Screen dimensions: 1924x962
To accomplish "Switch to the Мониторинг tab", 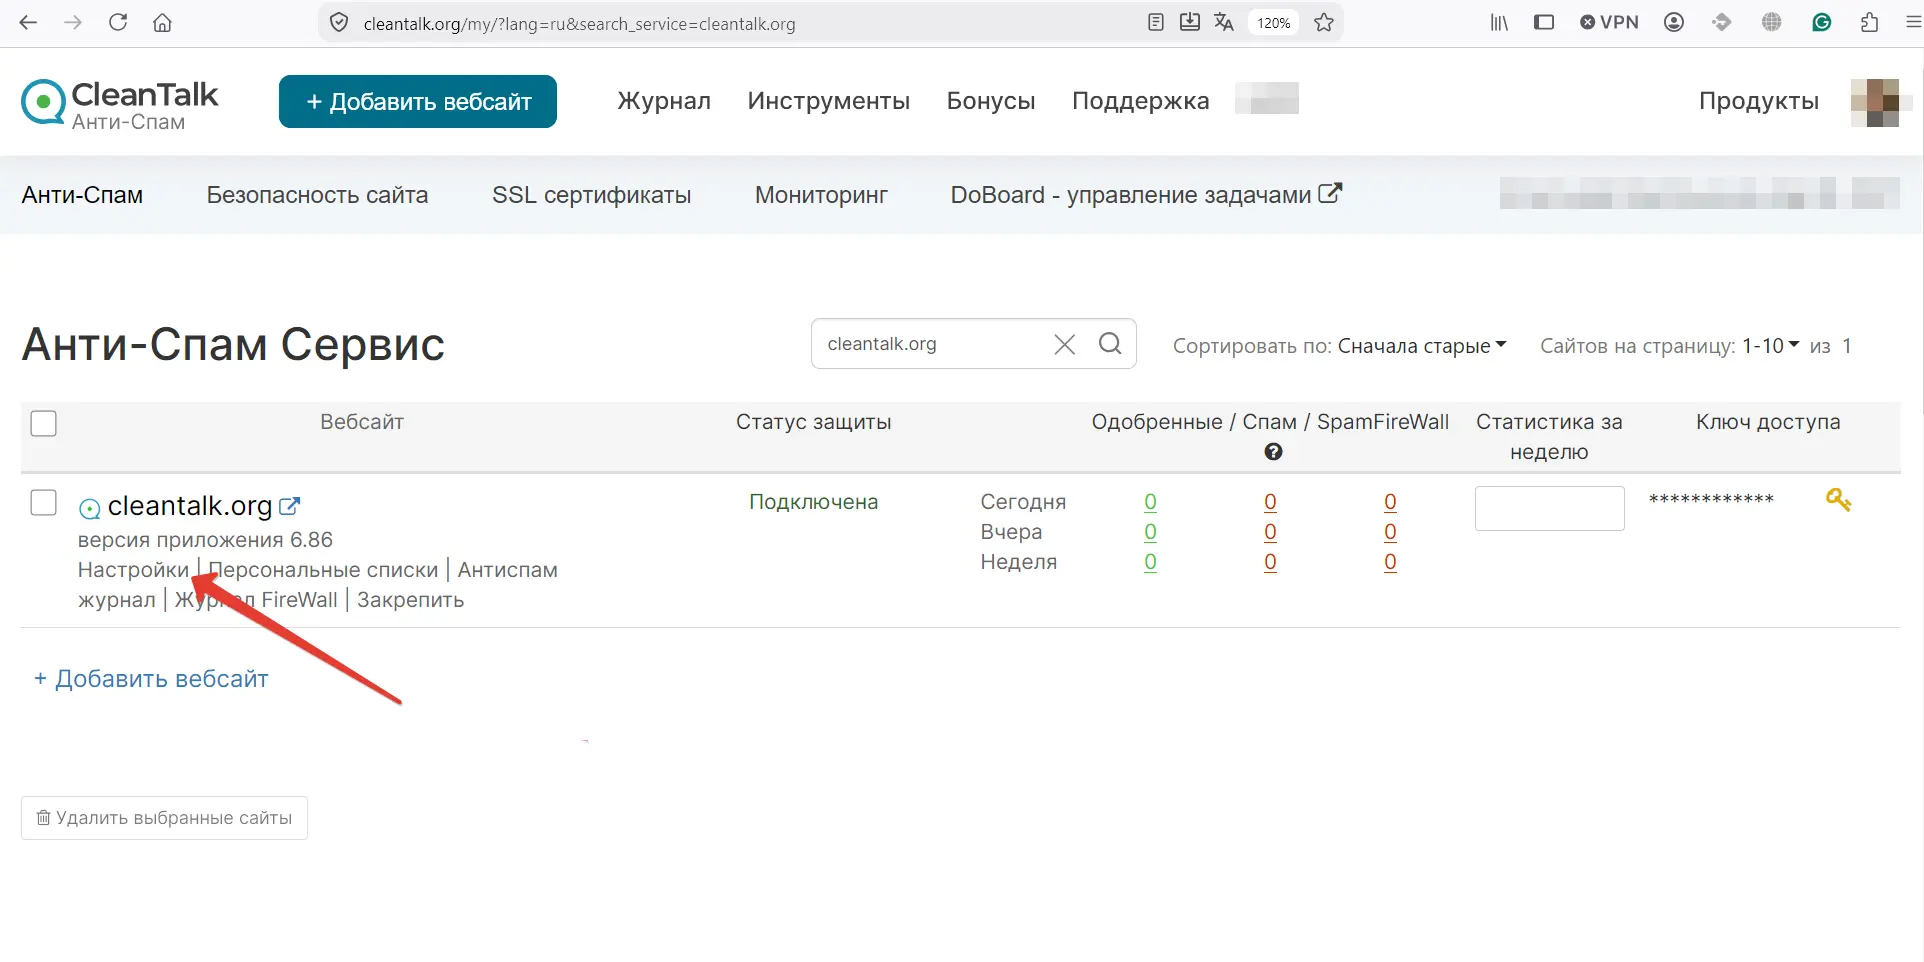I will tap(821, 195).
